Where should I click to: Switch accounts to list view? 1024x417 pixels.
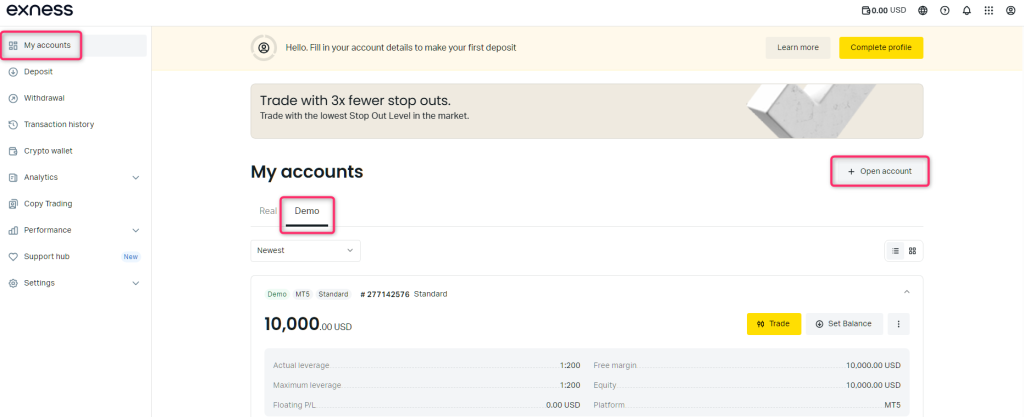click(895, 251)
